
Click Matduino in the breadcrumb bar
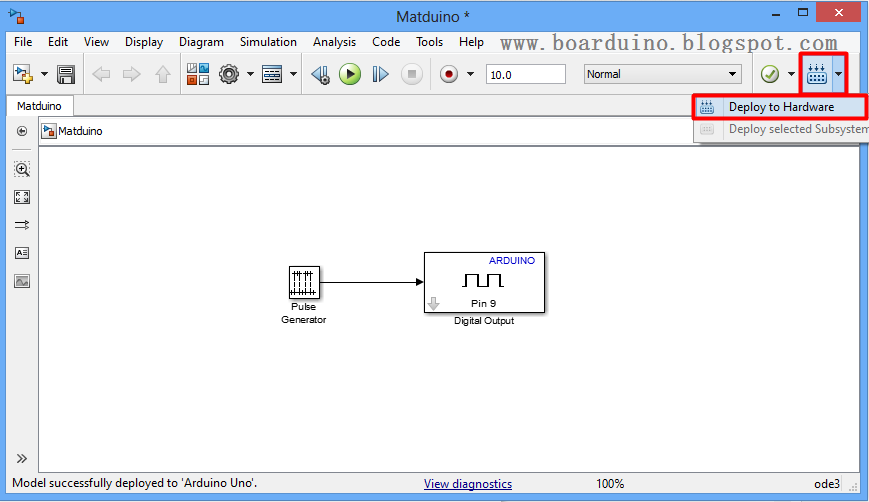click(x=80, y=131)
